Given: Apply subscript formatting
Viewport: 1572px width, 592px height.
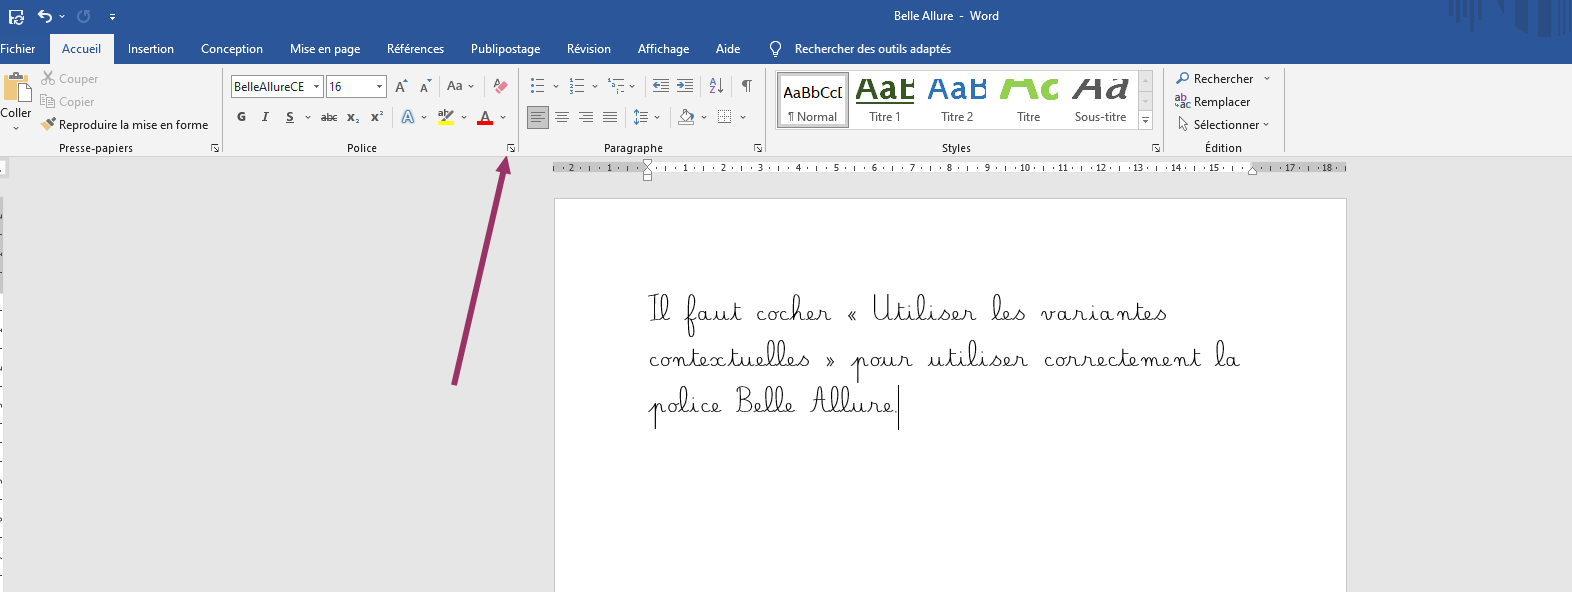Looking at the screenshot, I should point(353,117).
